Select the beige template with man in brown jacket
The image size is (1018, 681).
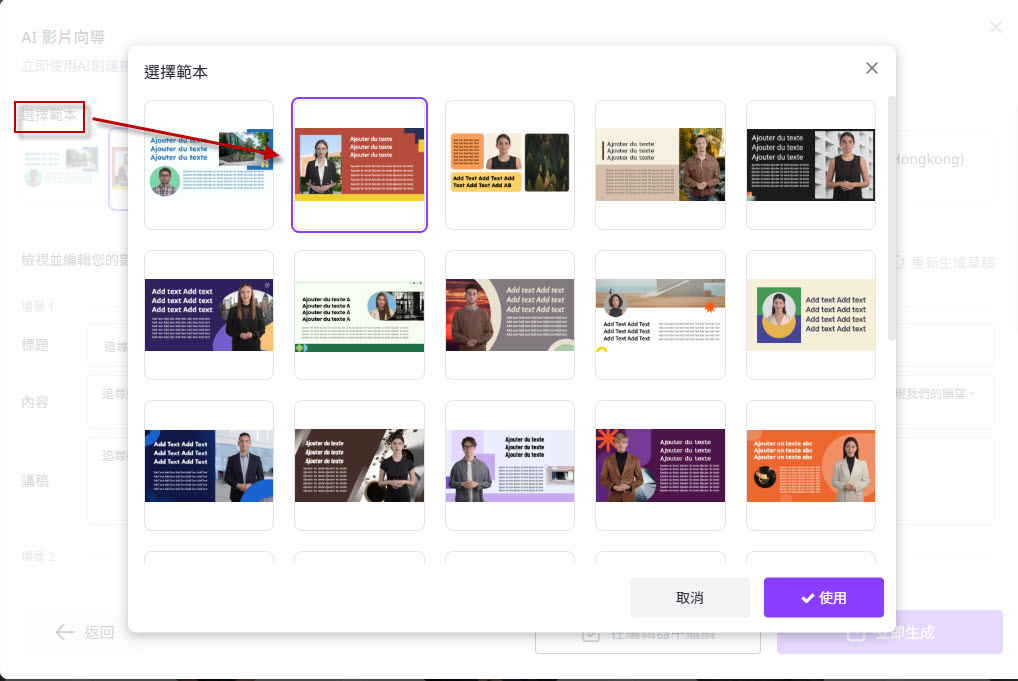point(660,165)
